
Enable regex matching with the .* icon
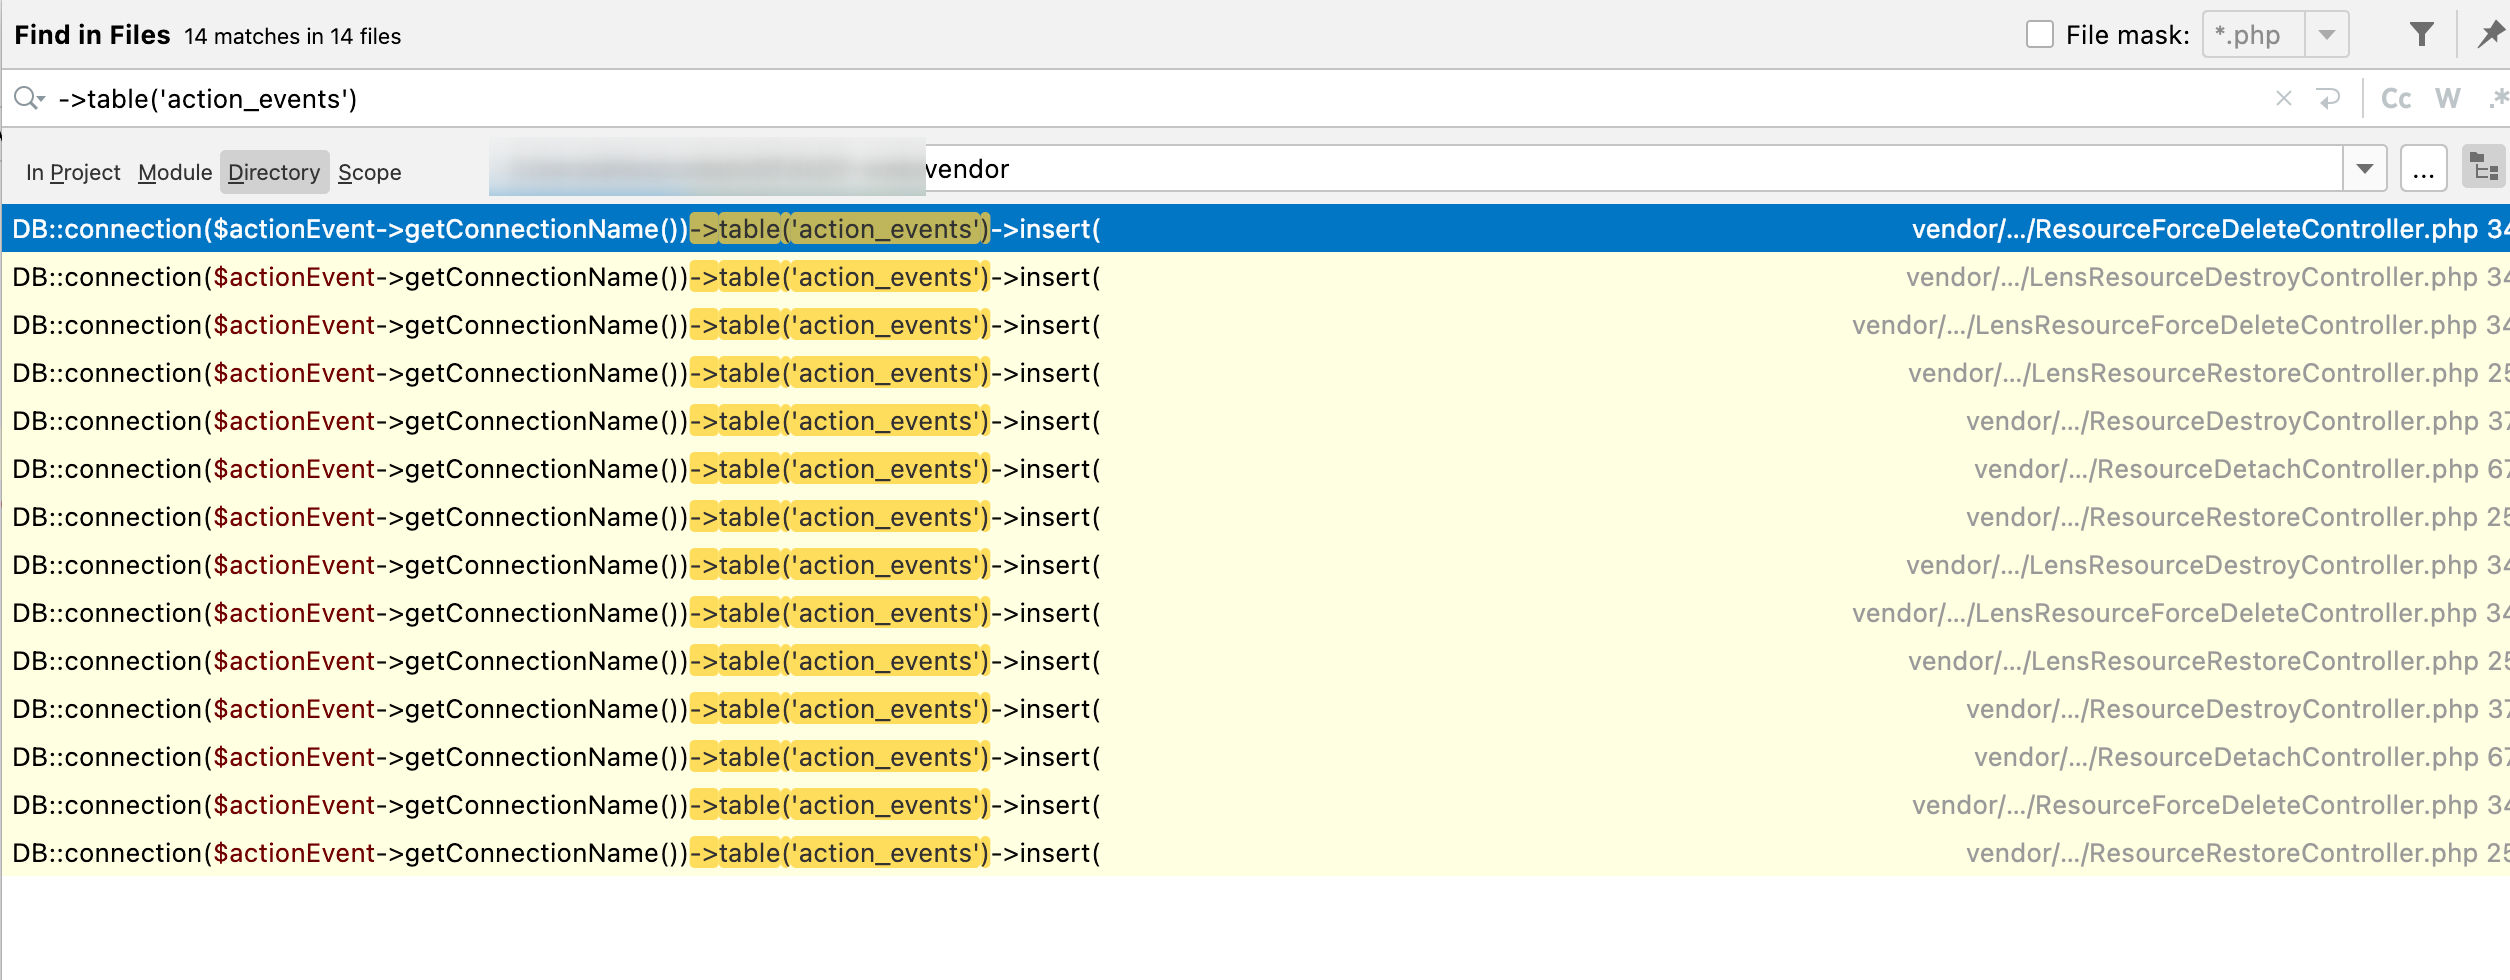[x=2501, y=97]
